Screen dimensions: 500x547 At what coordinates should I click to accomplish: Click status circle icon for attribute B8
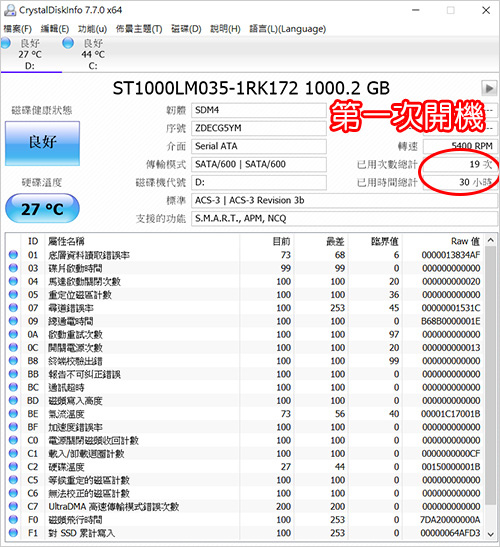[13, 361]
